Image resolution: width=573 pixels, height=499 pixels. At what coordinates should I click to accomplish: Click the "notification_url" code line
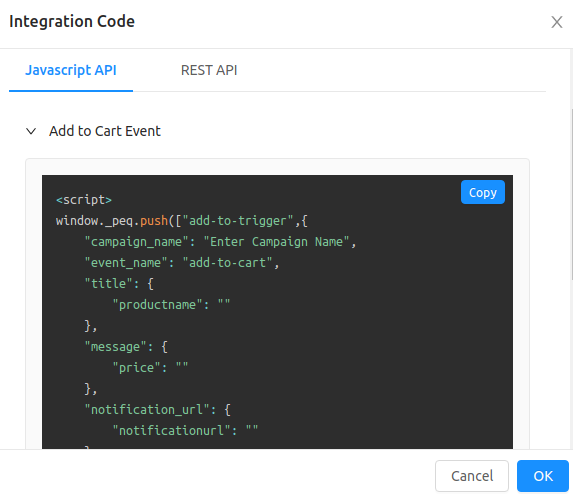pos(158,410)
